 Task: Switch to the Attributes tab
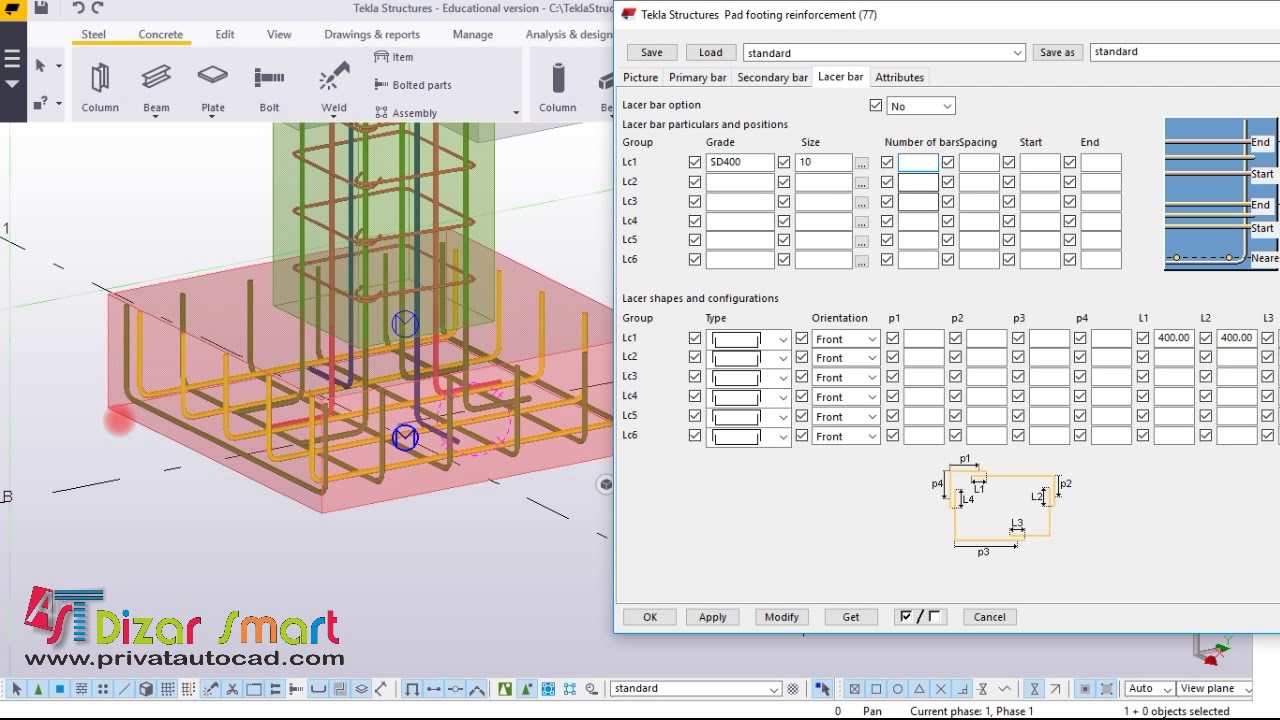899,77
